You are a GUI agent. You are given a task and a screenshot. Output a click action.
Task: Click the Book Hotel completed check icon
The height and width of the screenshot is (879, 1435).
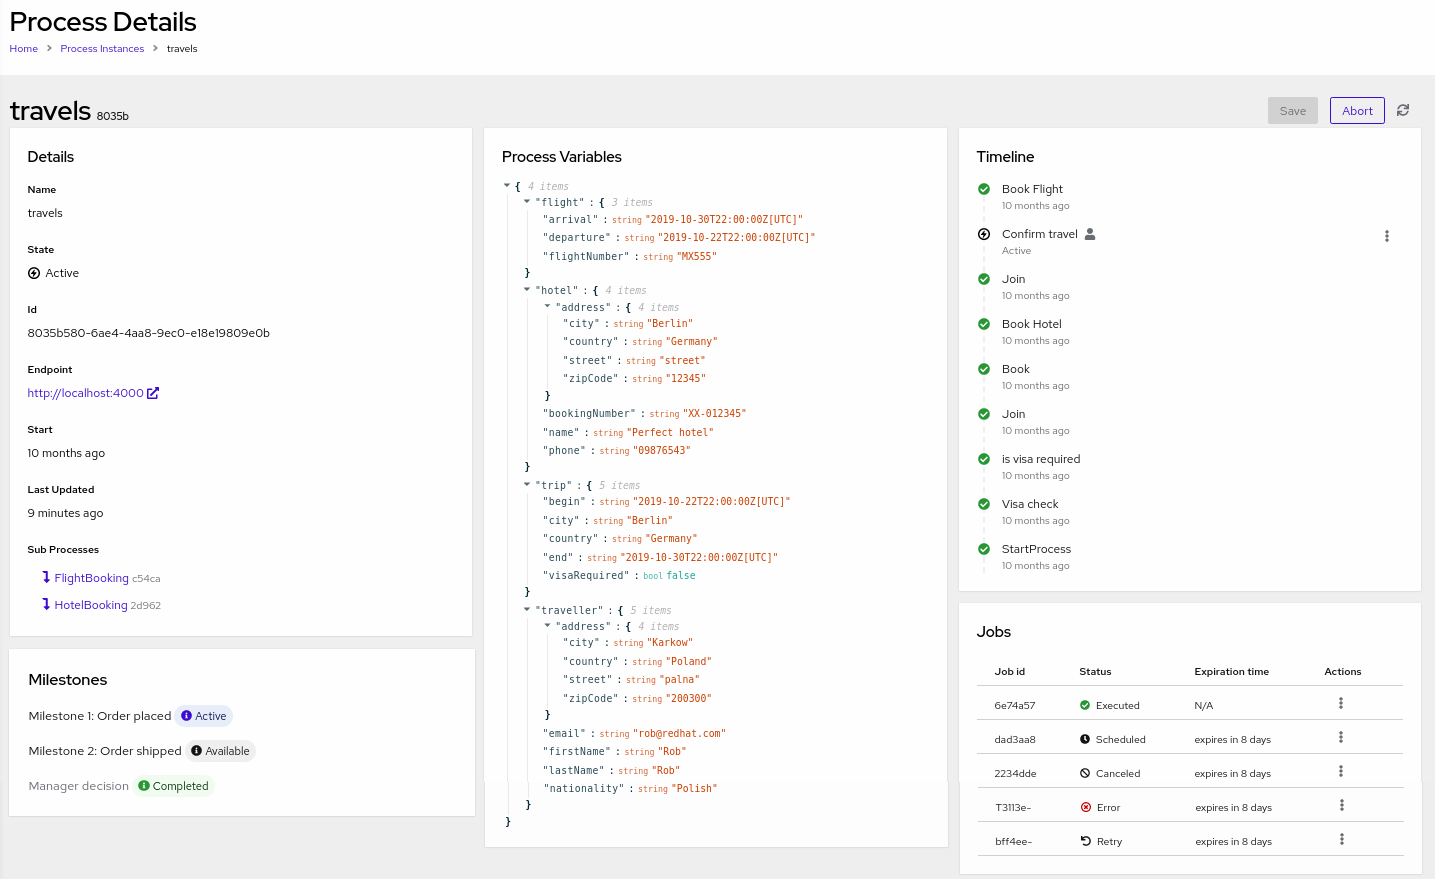(x=984, y=324)
